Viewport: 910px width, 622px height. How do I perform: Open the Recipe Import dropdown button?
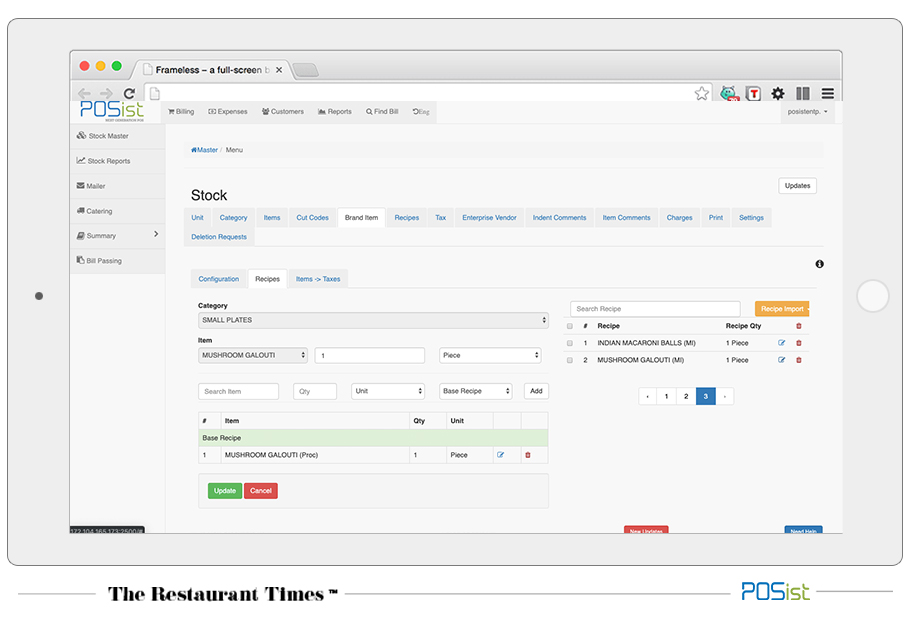pos(782,309)
